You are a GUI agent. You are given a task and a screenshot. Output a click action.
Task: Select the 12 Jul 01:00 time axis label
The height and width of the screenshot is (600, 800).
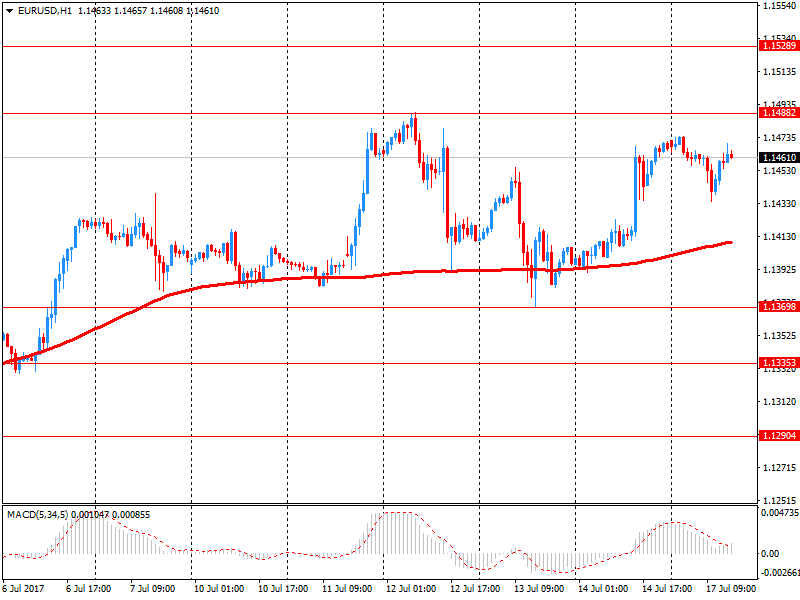pyautogui.click(x=411, y=589)
